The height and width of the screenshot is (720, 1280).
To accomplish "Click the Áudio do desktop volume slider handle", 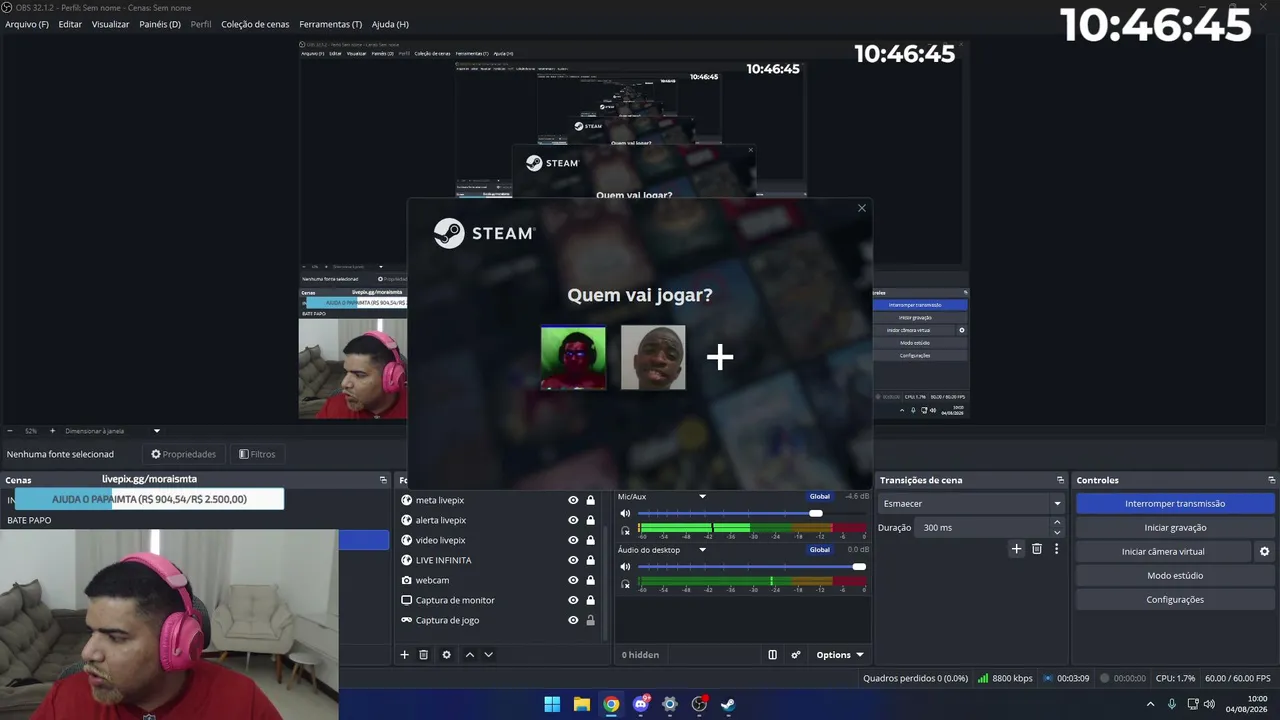I will [859, 567].
